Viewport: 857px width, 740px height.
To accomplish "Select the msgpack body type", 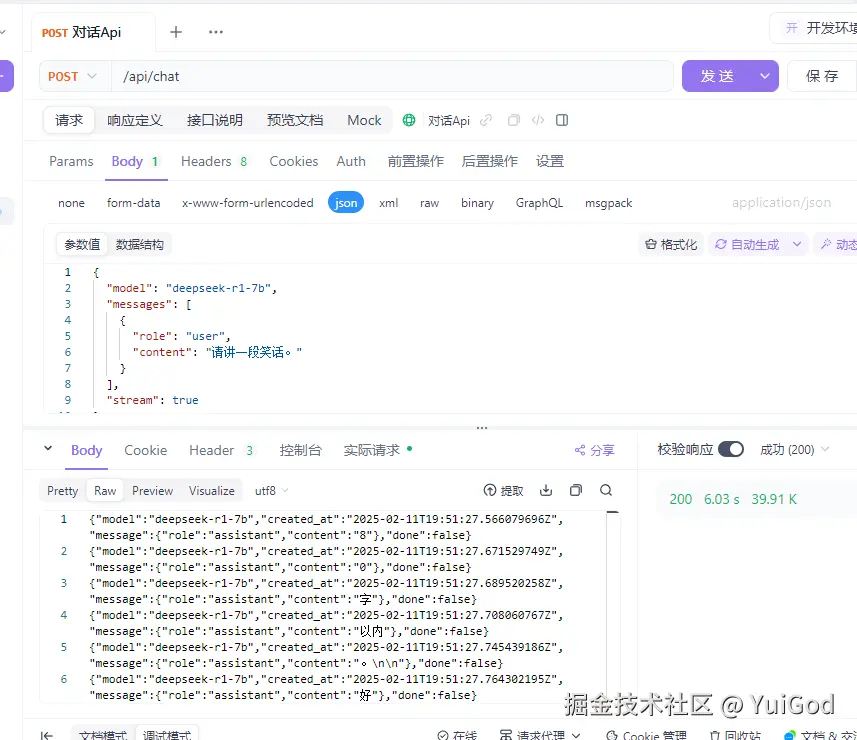I will (608, 203).
